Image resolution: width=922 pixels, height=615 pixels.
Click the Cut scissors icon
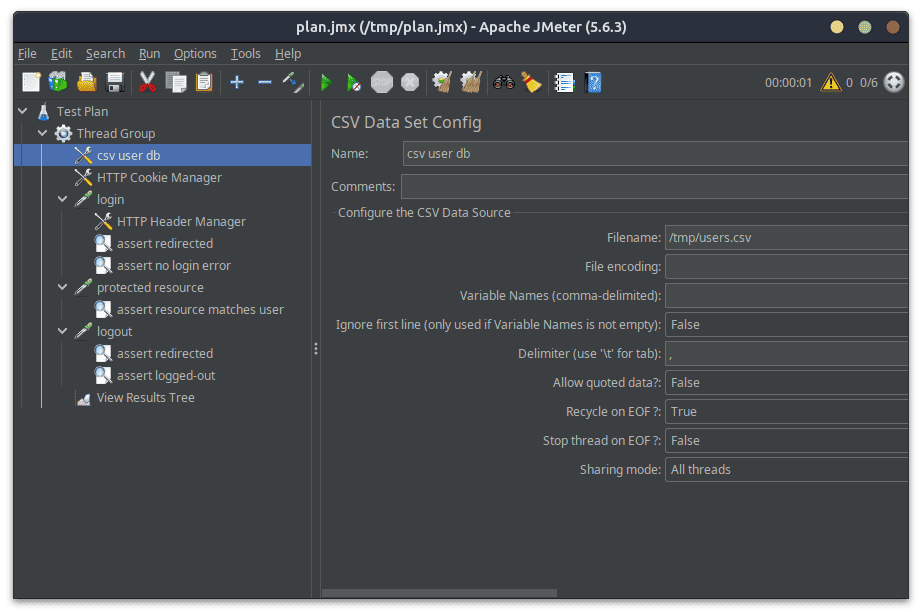(147, 82)
